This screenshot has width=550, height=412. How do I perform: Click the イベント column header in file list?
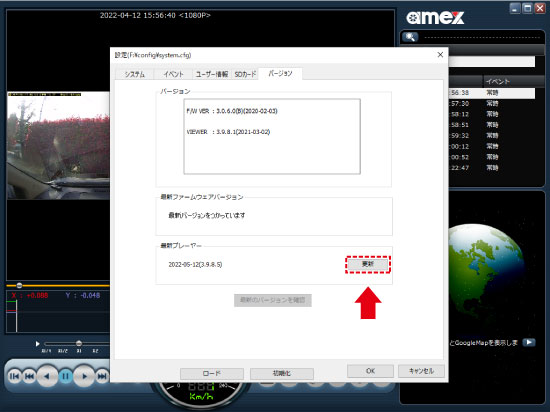(x=514, y=81)
